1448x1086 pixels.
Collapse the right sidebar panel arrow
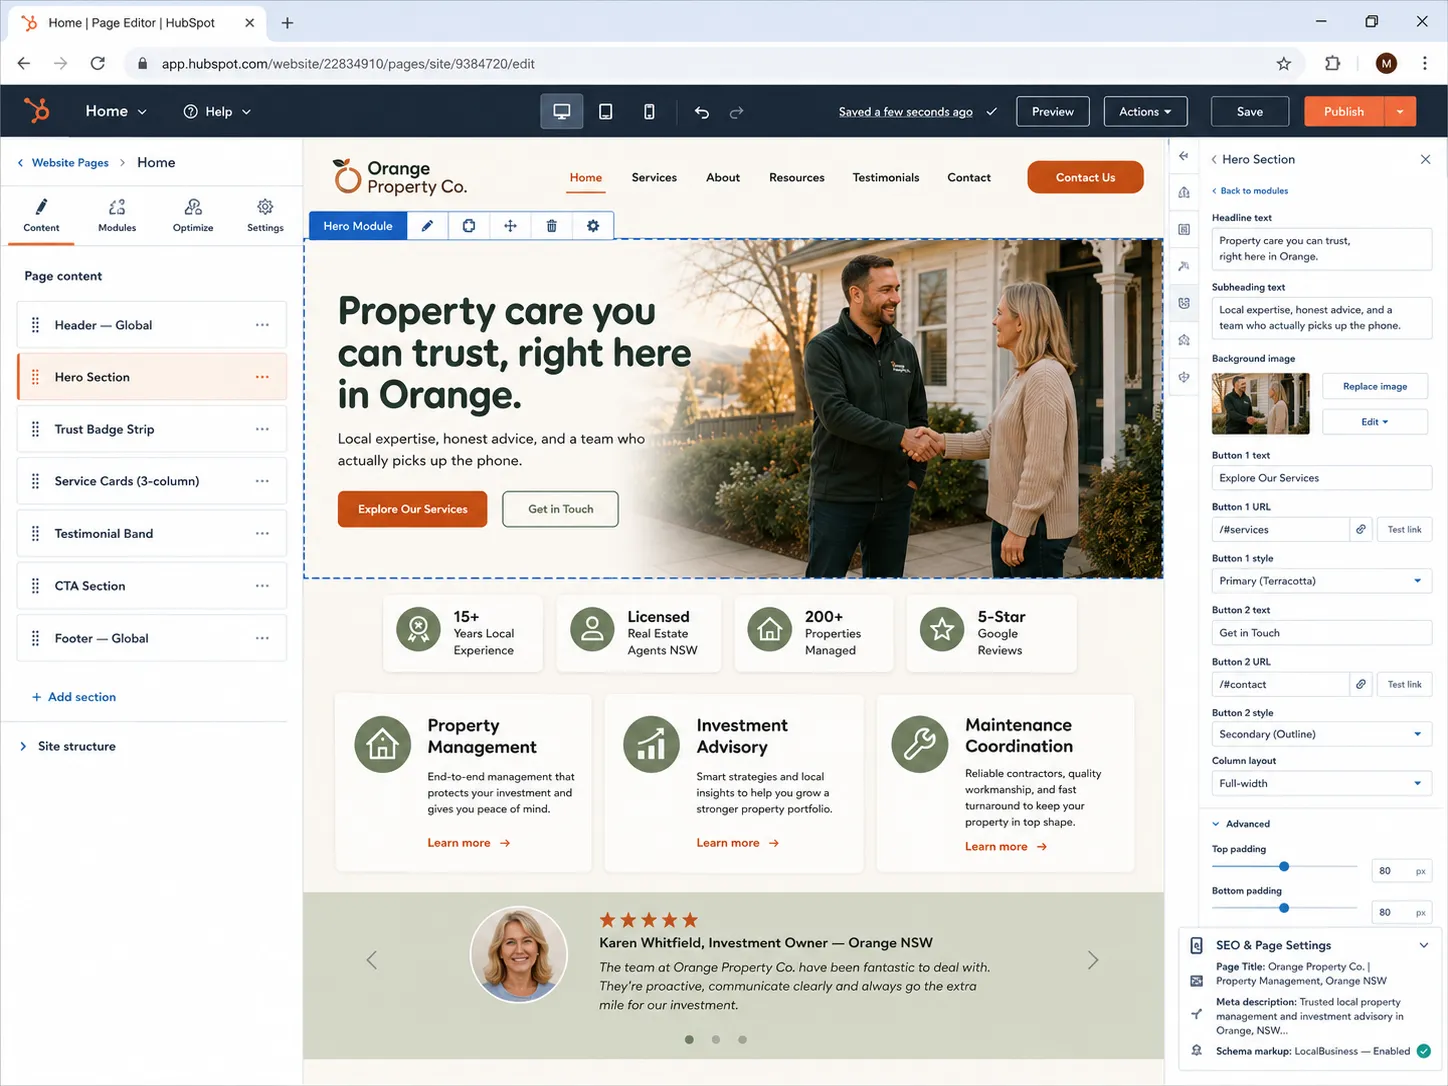1184,156
